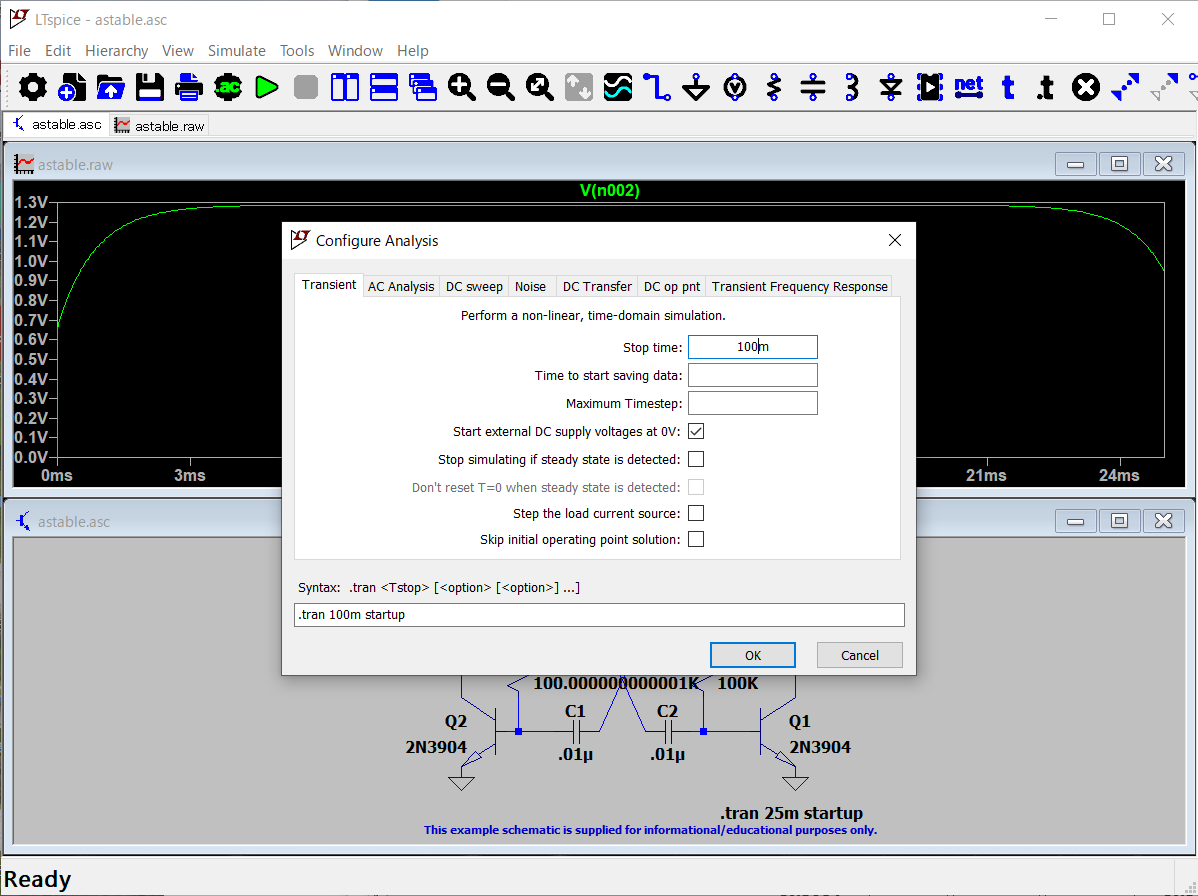Click into the Maximum Timestep field
The height and width of the screenshot is (896, 1198).
(752, 404)
